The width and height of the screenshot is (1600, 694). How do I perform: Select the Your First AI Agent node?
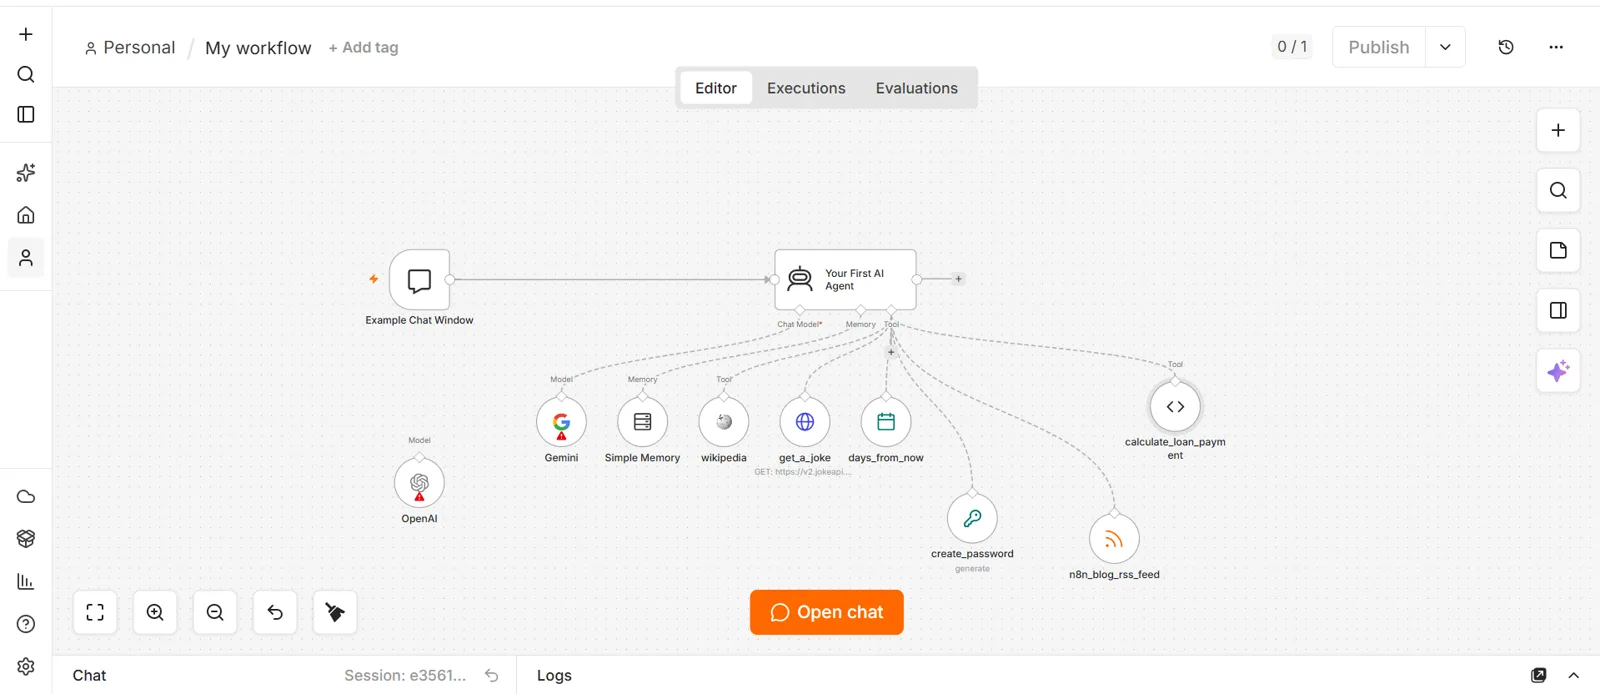pyautogui.click(x=845, y=279)
